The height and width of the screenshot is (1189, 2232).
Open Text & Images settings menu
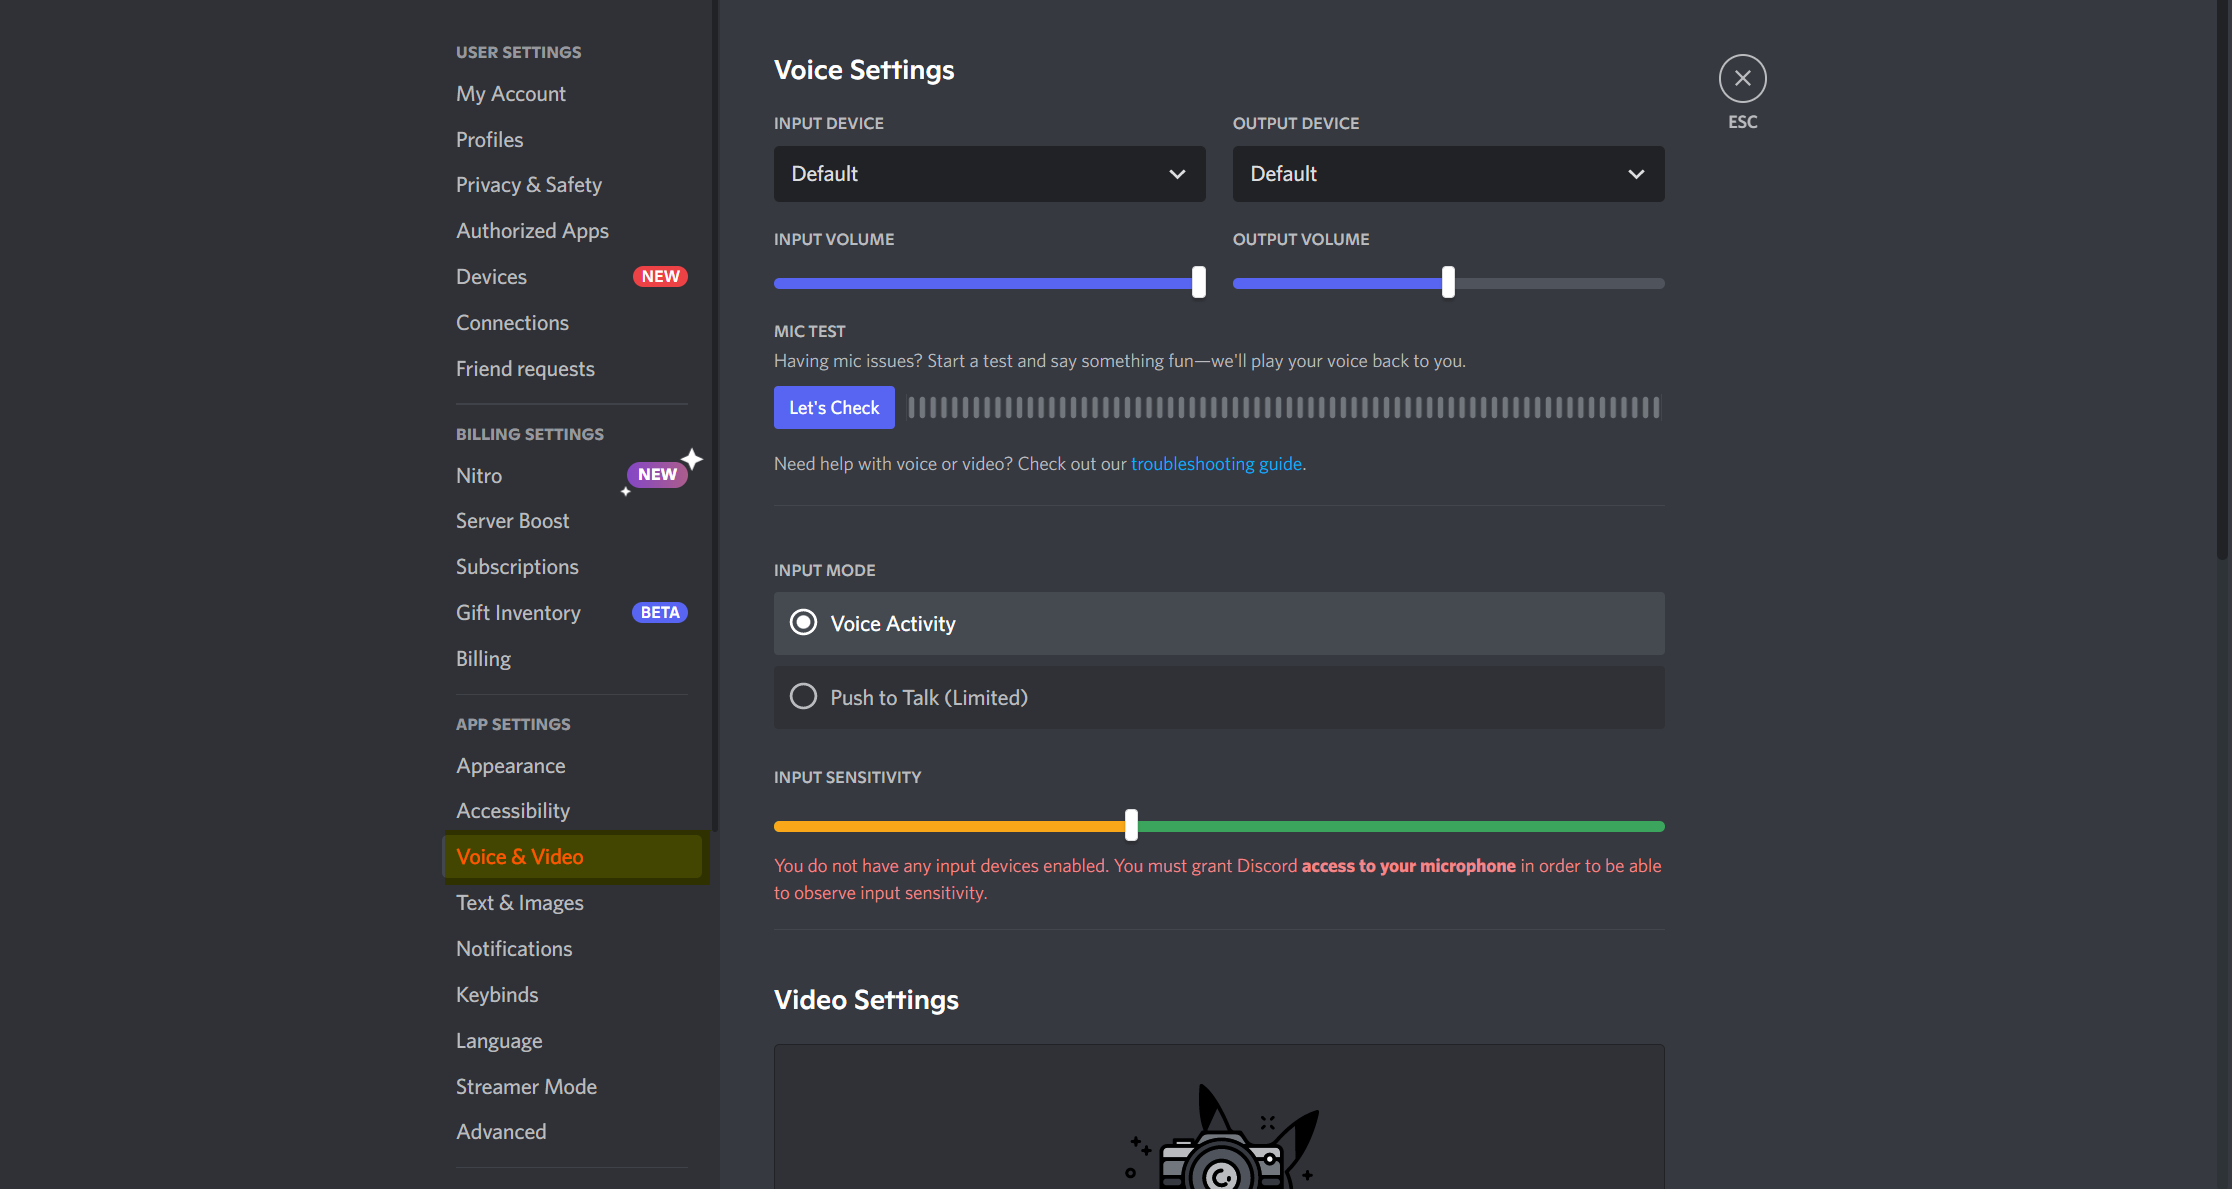coord(521,901)
